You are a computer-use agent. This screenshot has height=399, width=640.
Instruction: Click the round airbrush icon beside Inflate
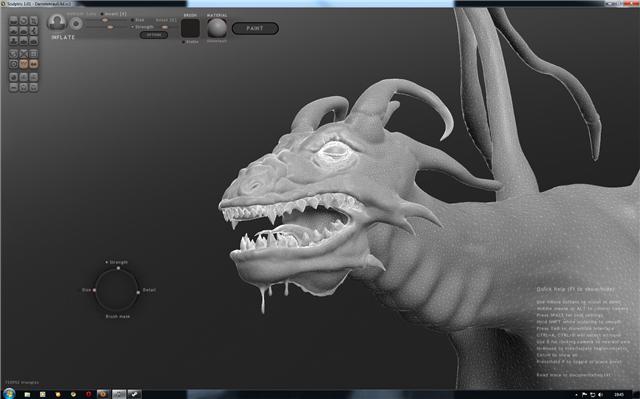click(x=76, y=24)
